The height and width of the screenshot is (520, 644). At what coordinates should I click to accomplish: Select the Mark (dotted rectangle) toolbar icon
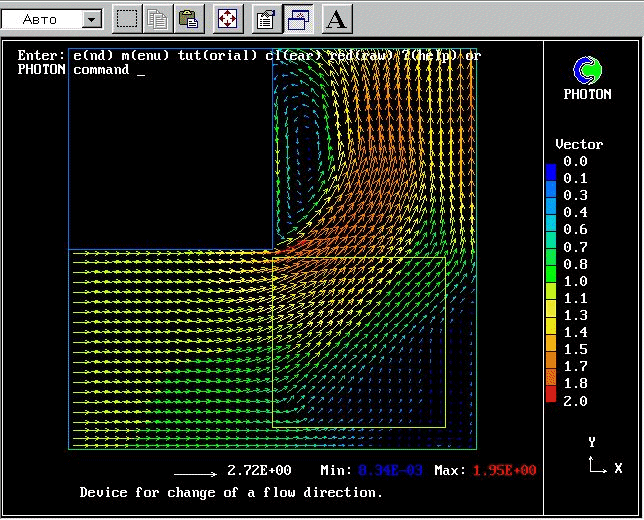point(127,19)
